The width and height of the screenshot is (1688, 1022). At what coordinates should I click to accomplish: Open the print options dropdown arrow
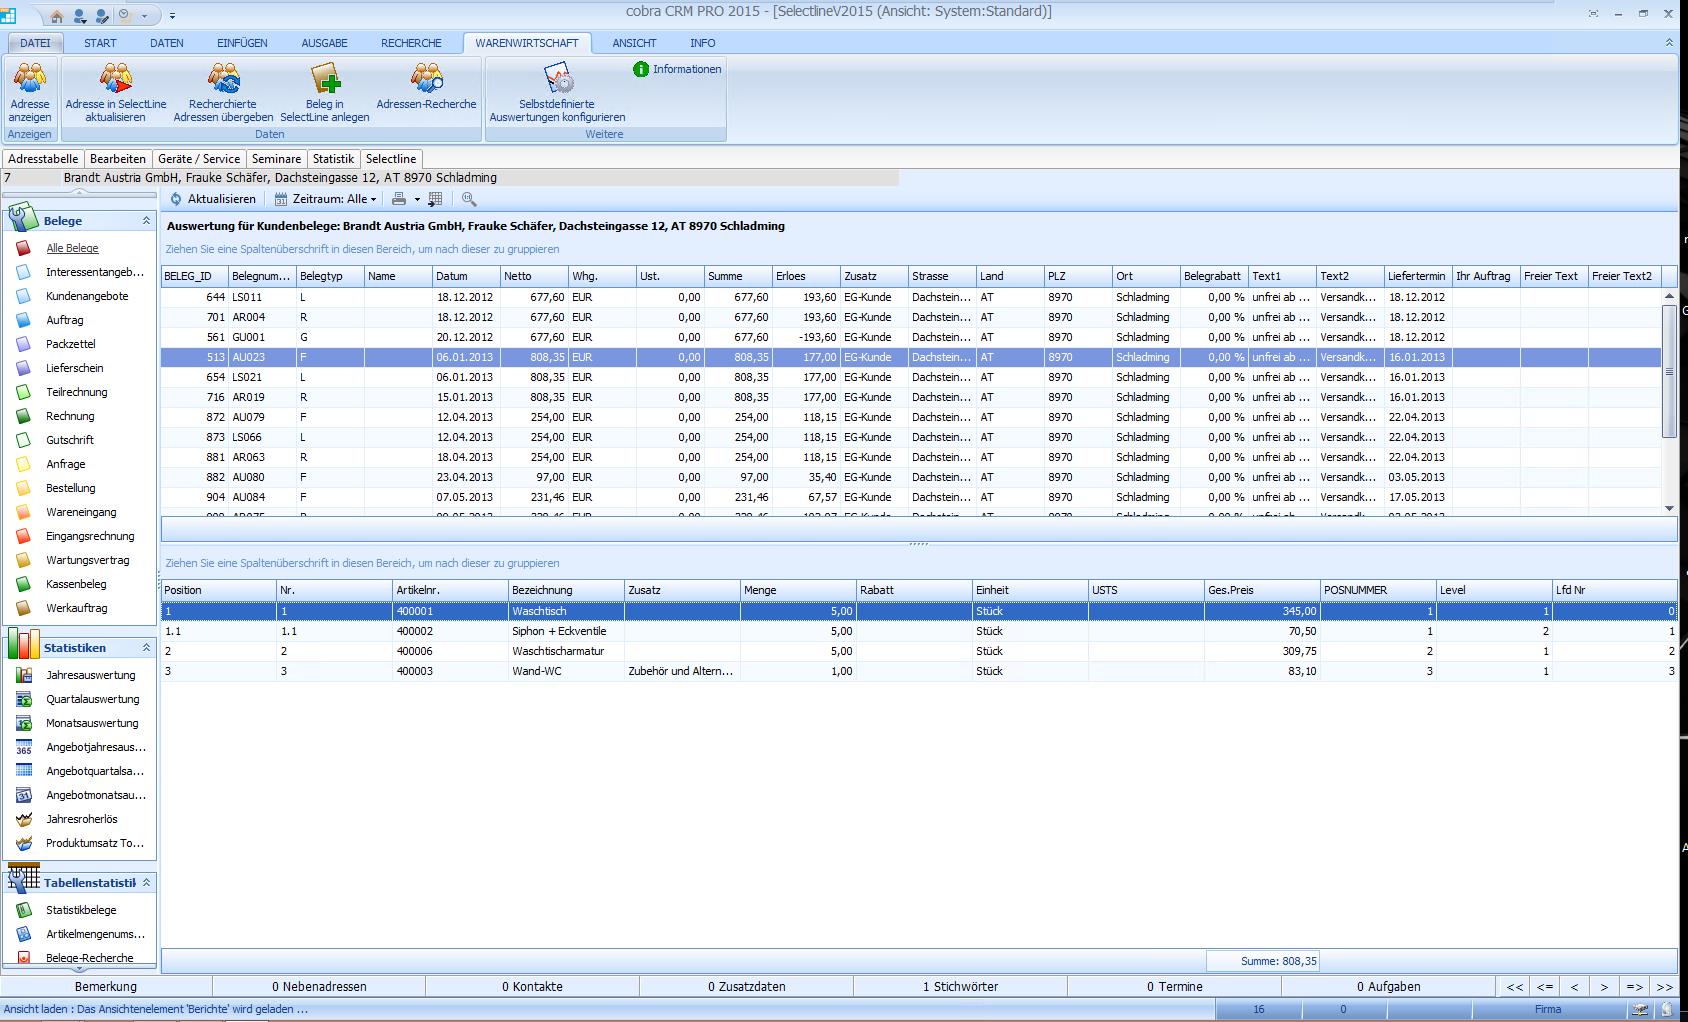click(417, 199)
